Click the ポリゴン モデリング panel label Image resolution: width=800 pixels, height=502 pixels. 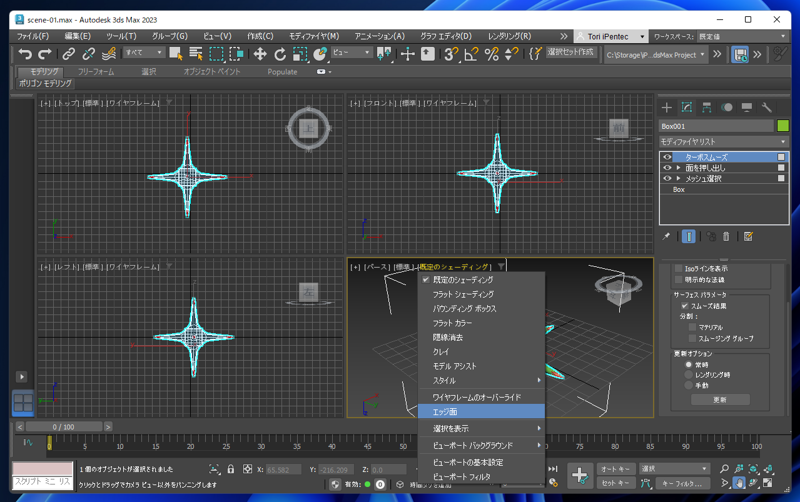(45, 83)
